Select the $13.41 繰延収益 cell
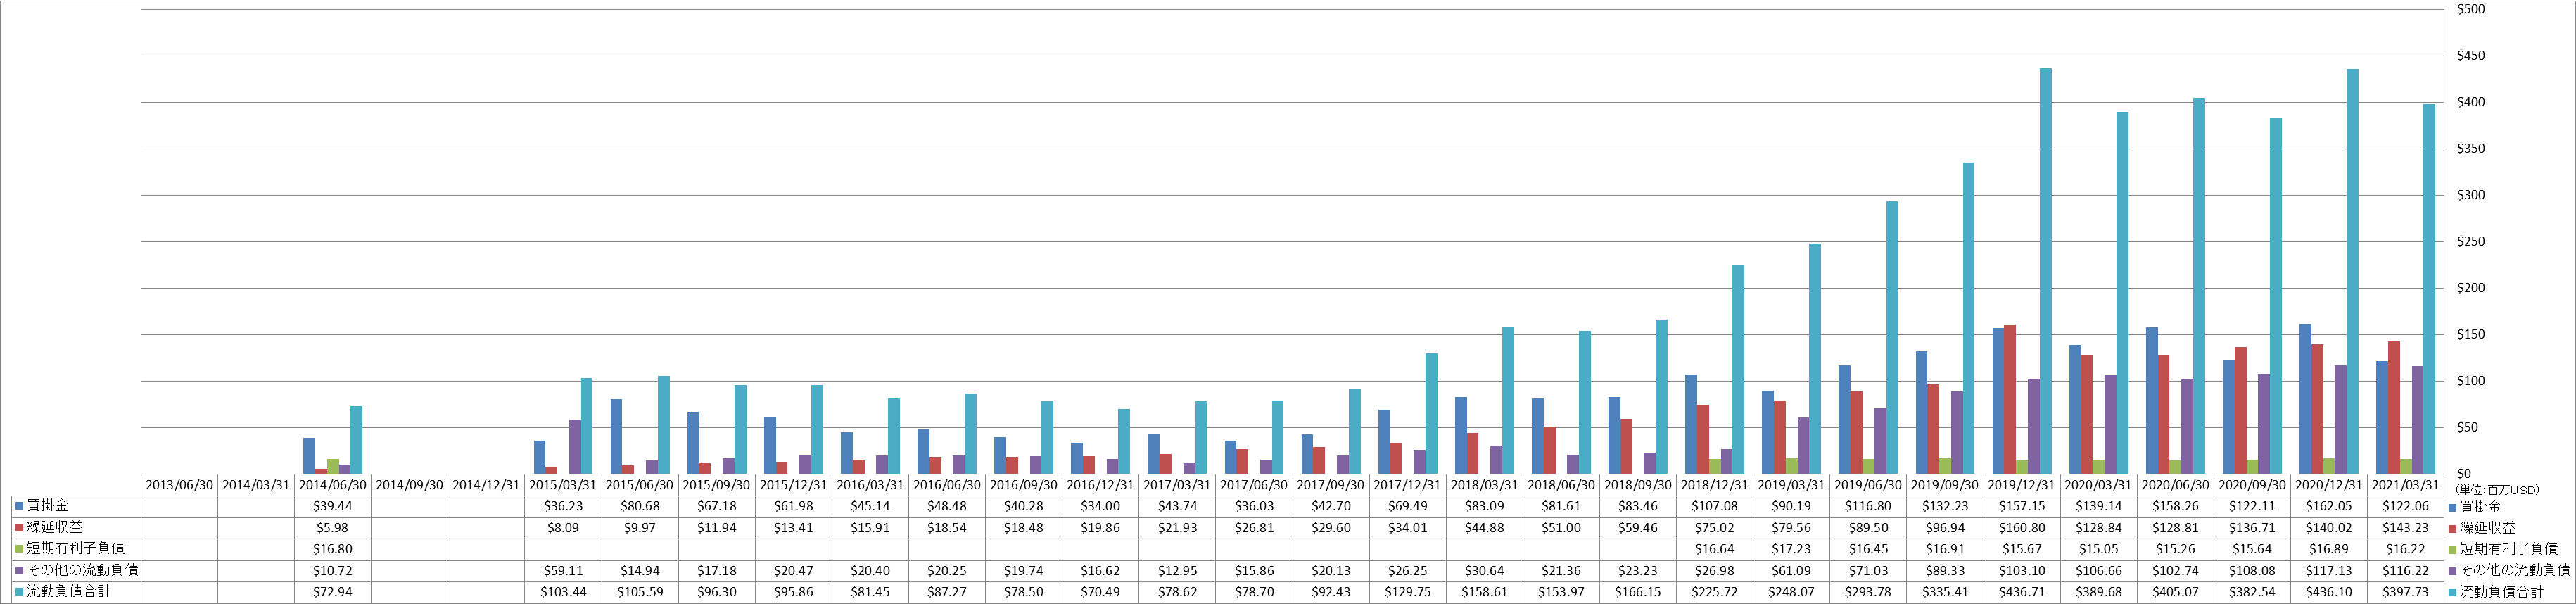The height and width of the screenshot is (604, 2576). [793, 527]
